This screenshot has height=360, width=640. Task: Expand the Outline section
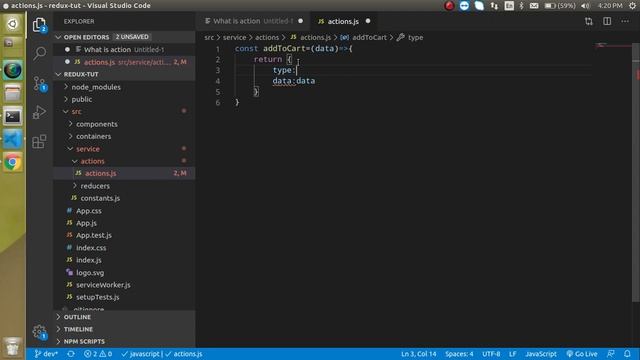(124, 317)
